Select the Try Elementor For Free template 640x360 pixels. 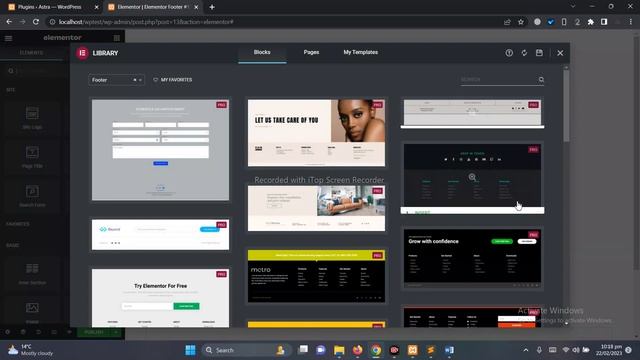click(160, 298)
